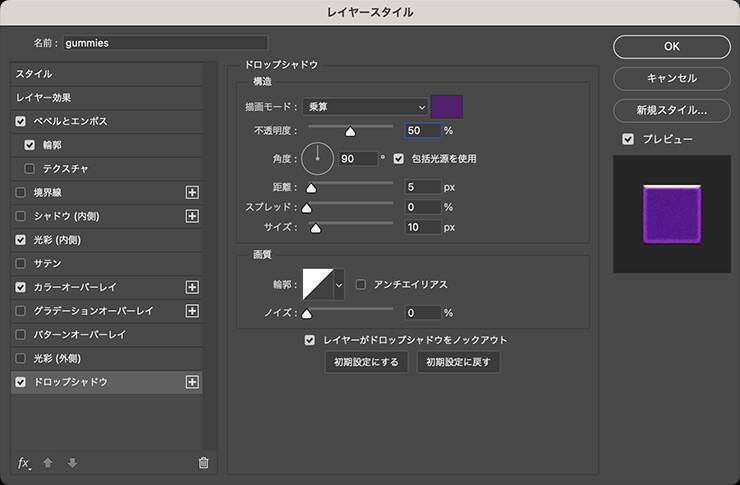The height and width of the screenshot is (485, 740).
Task: Click the 不透明度 value input field
Action: (x=422, y=130)
